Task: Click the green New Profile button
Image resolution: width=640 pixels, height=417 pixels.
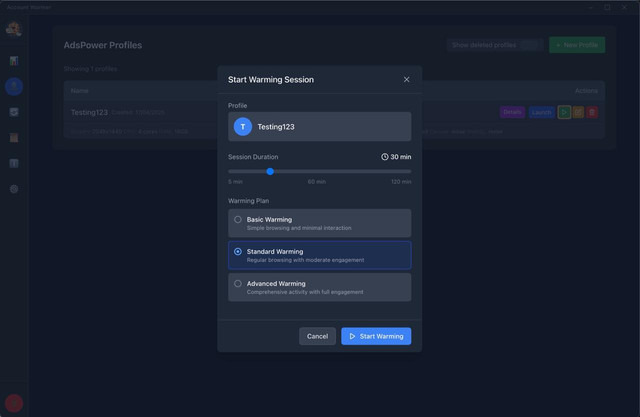Action: tap(577, 45)
